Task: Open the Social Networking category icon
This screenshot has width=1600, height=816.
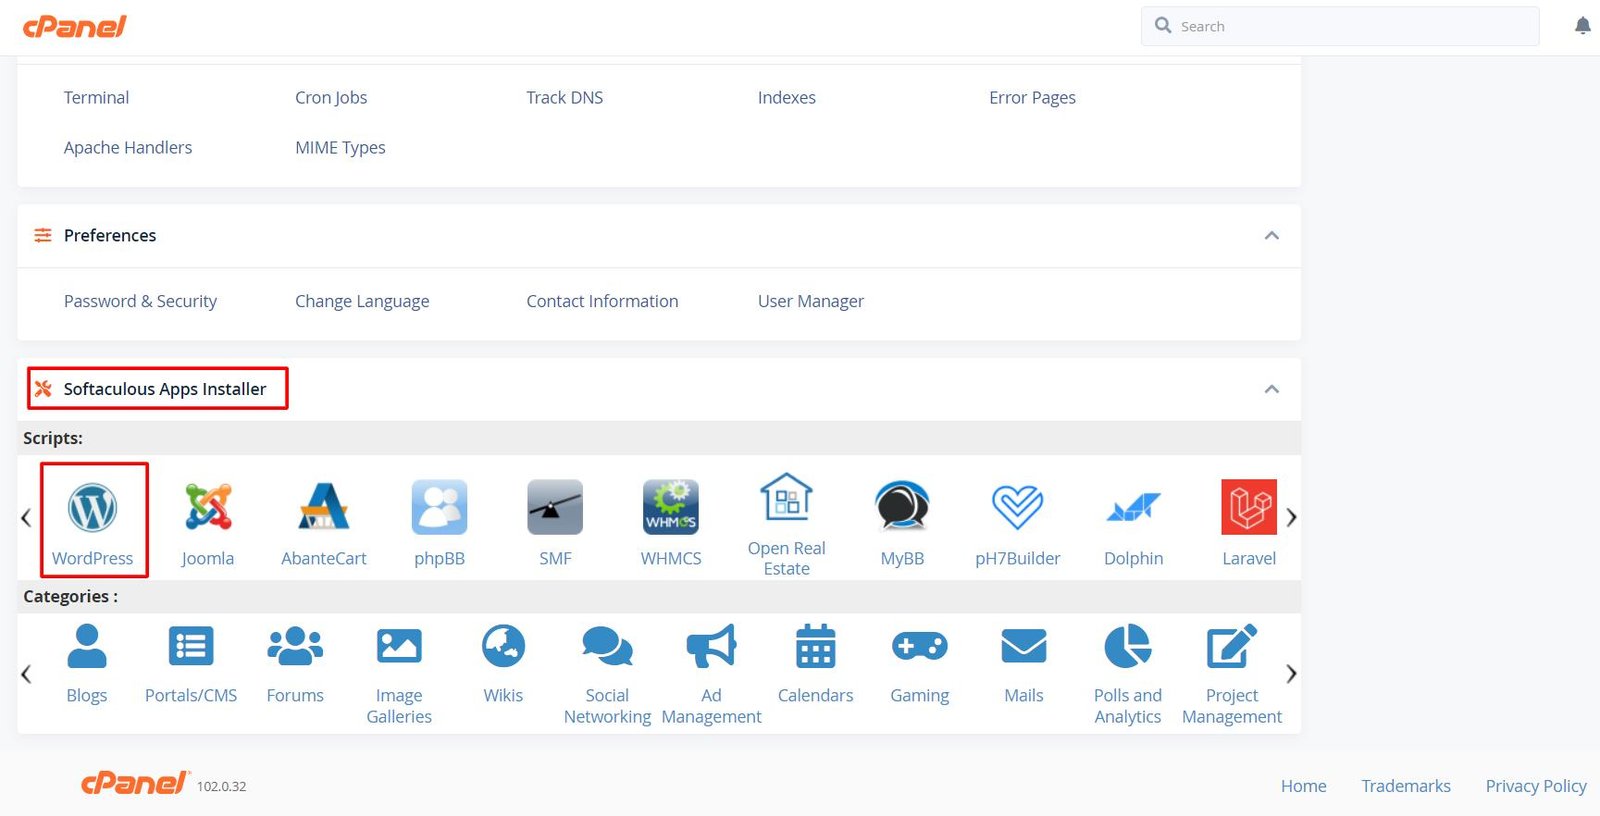Action: pyautogui.click(x=607, y=646)
